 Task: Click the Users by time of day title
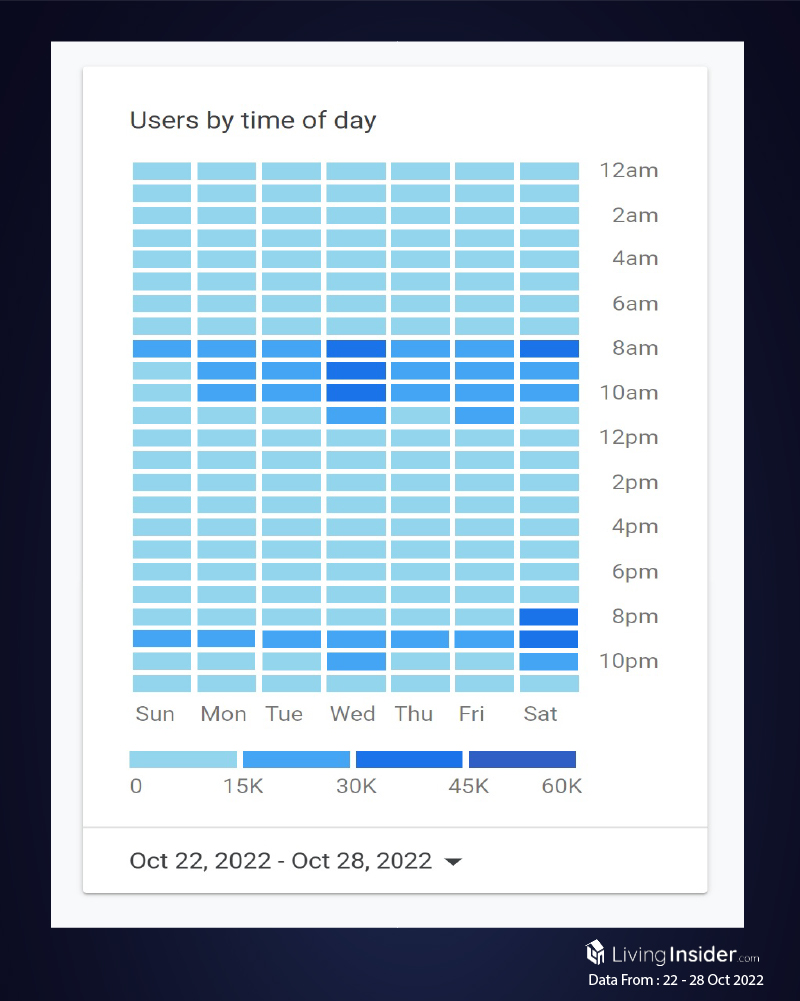(x=253, y=121)
